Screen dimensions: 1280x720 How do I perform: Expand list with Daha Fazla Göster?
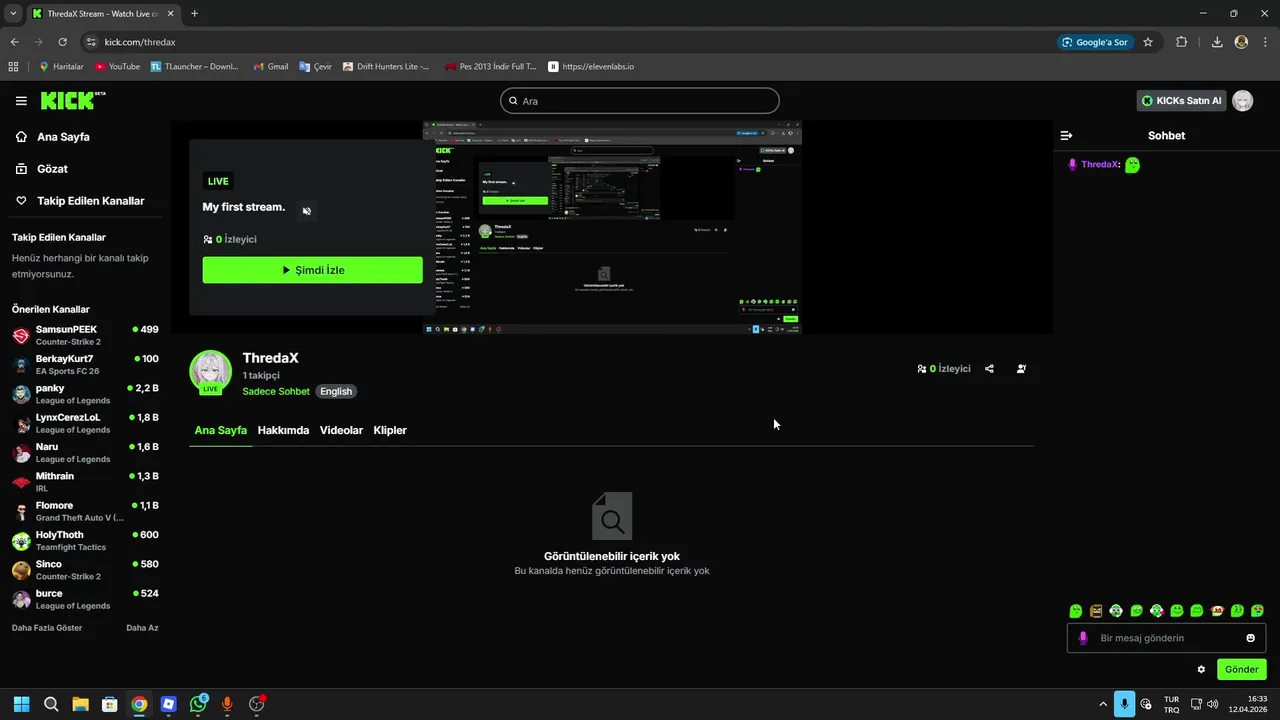(x=47, y=628)
